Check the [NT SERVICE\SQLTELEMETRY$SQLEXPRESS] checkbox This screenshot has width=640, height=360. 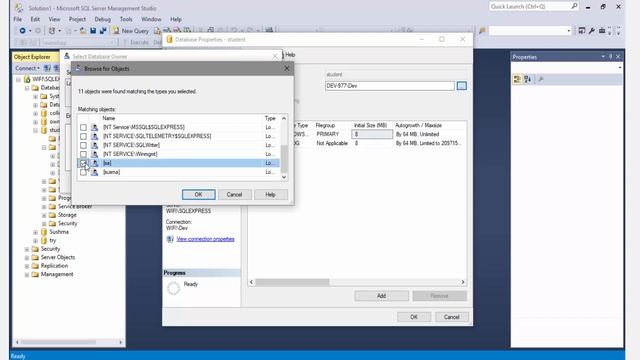[x=83, y=136]
